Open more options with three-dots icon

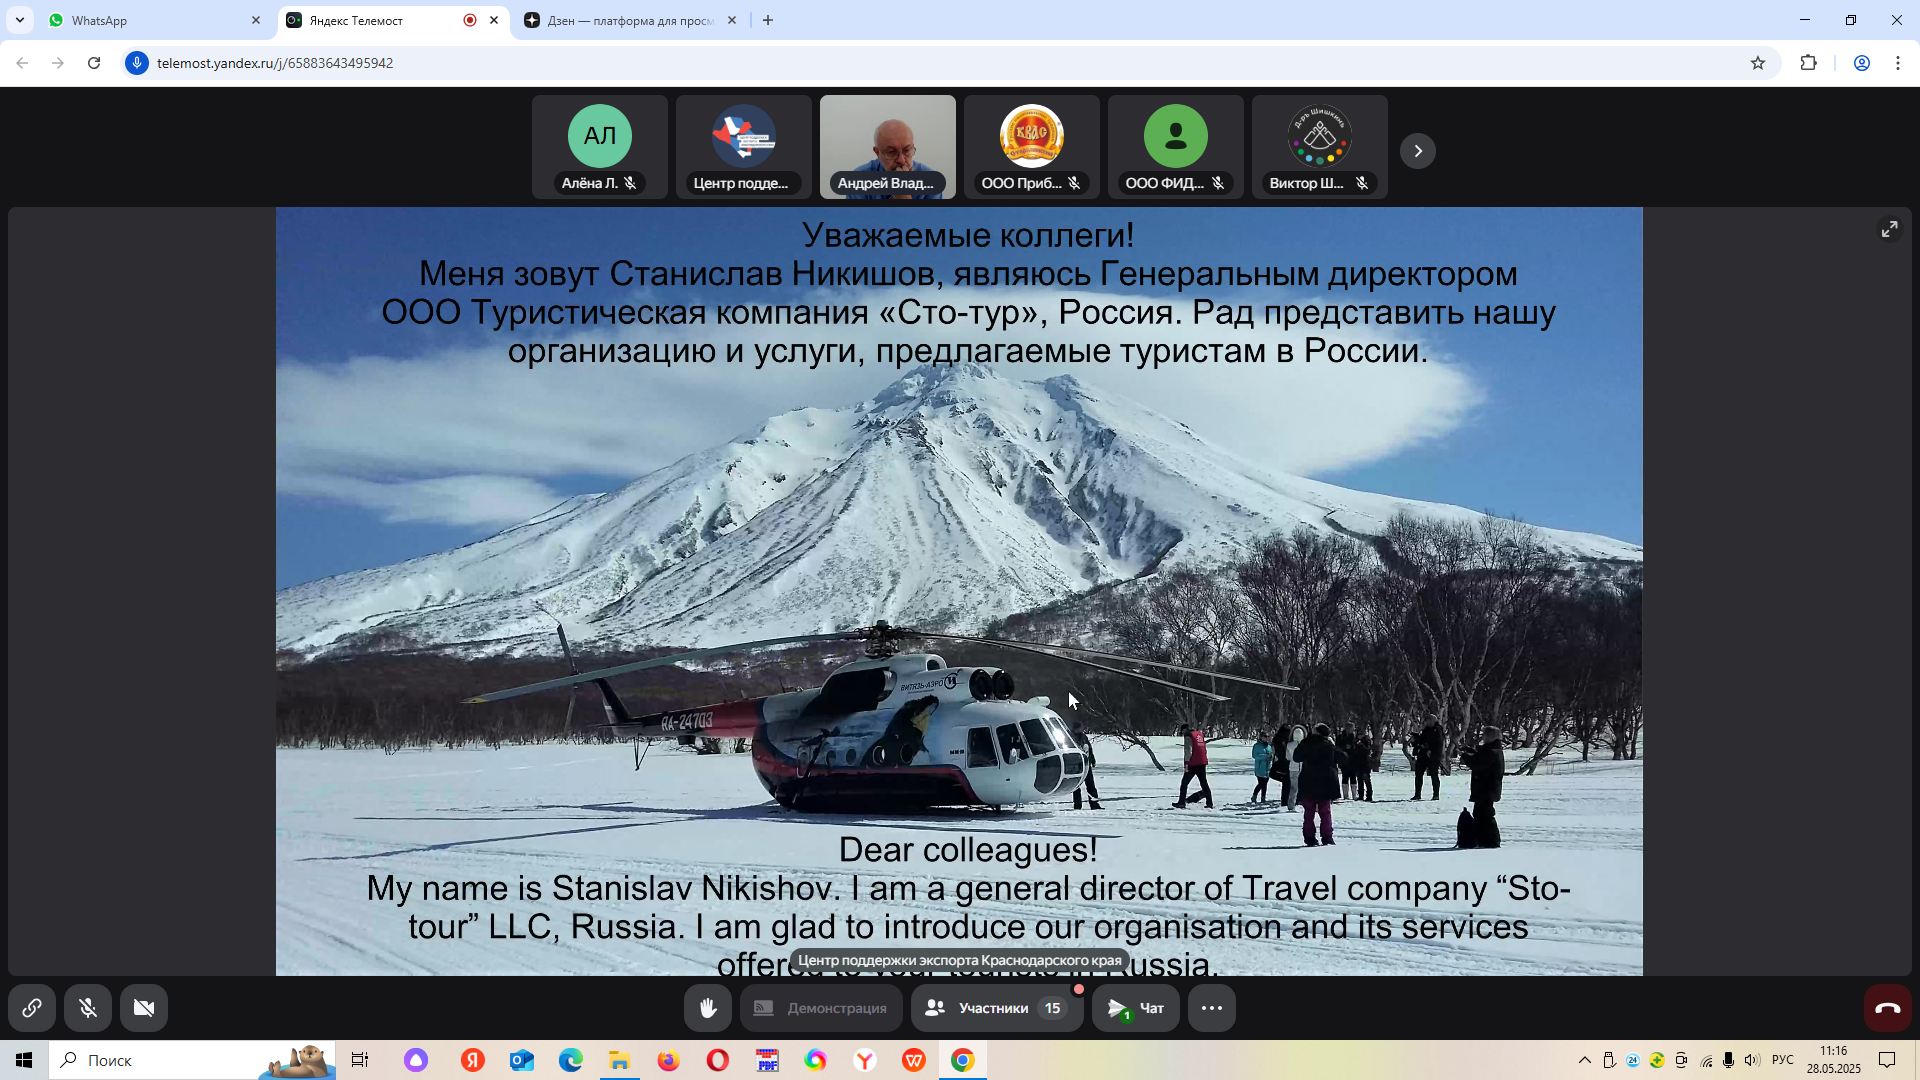[1211, 1008]
